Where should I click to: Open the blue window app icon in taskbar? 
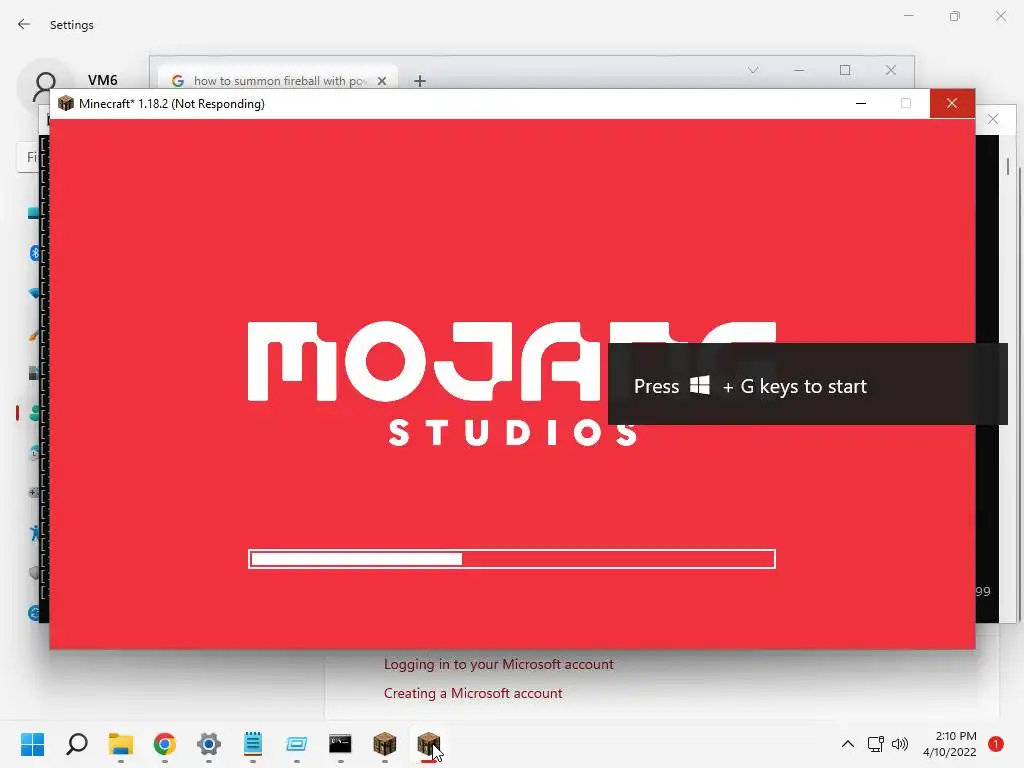296,744
